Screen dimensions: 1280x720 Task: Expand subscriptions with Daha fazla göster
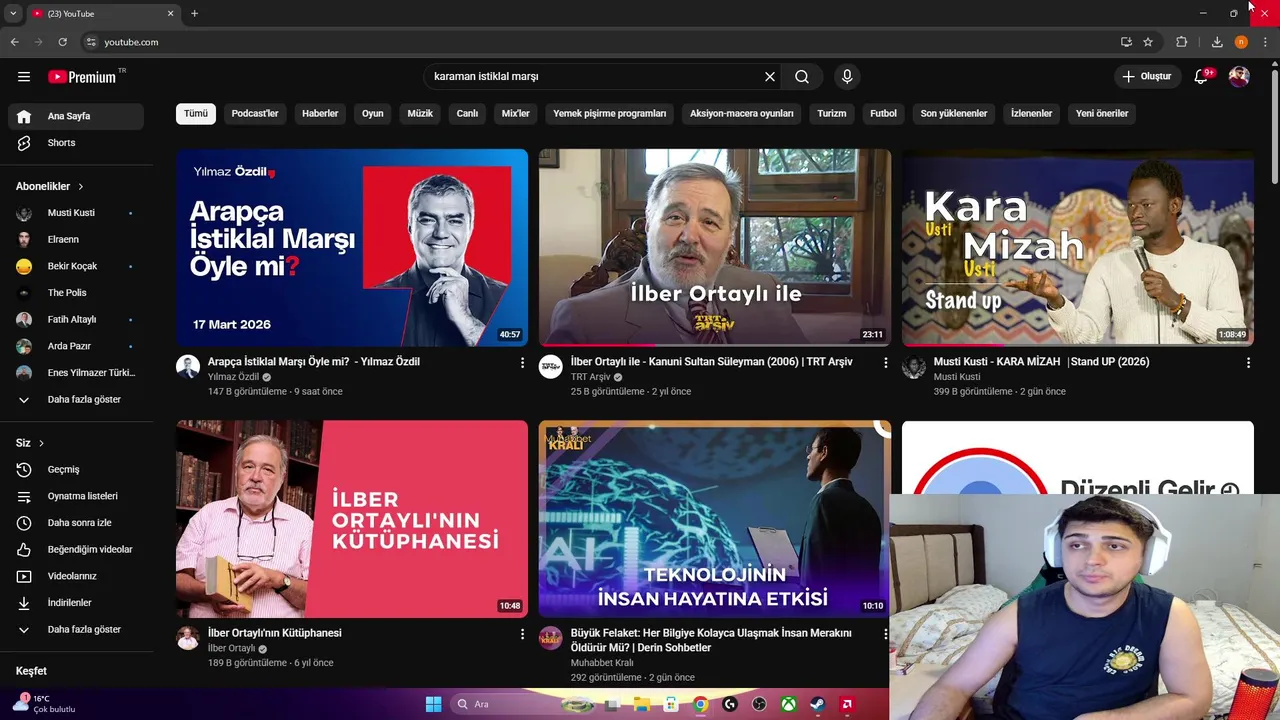[x=76, y=400]
